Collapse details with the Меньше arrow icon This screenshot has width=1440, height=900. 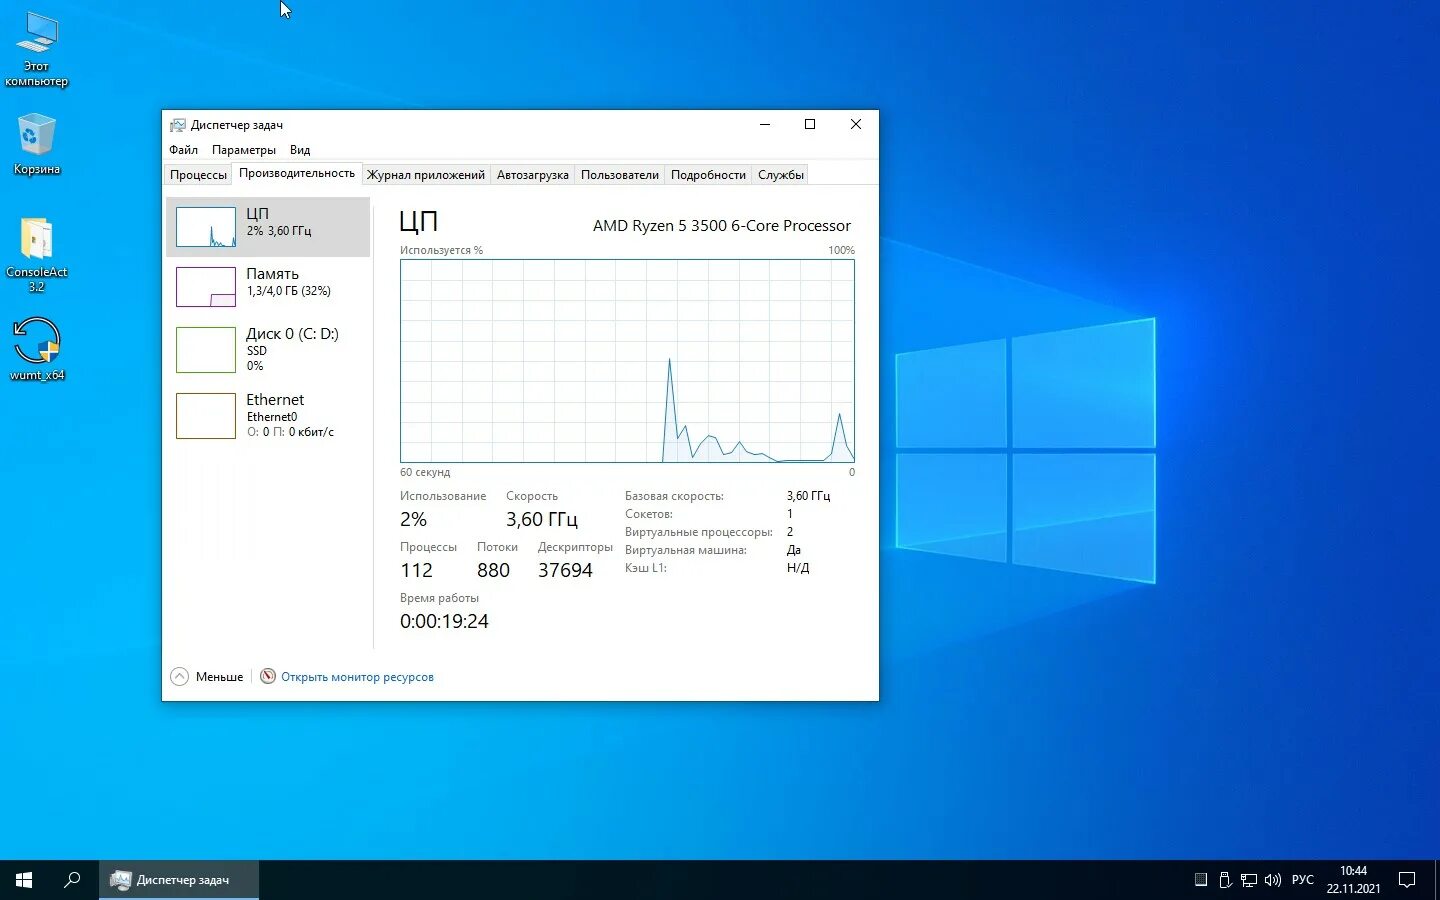point(179,677)
